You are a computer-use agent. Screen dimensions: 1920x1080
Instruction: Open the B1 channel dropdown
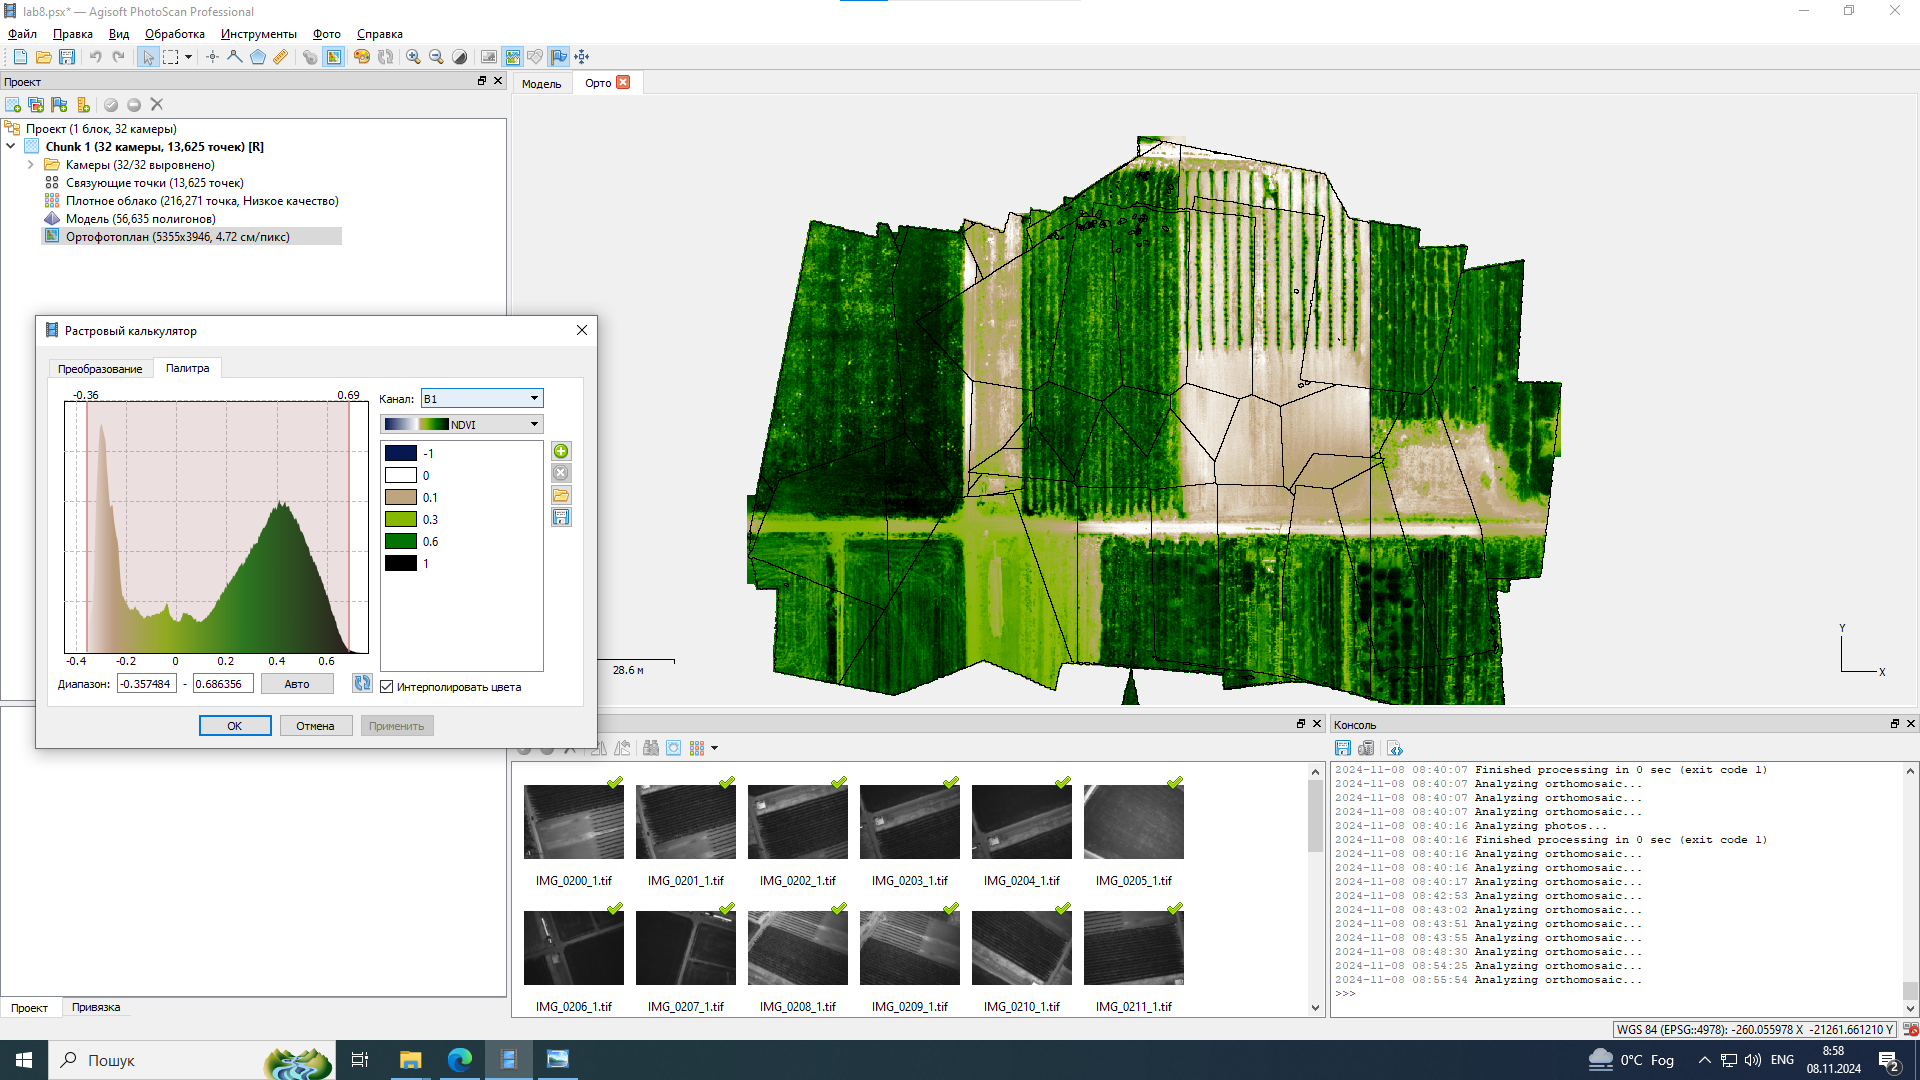coord(482,399)
